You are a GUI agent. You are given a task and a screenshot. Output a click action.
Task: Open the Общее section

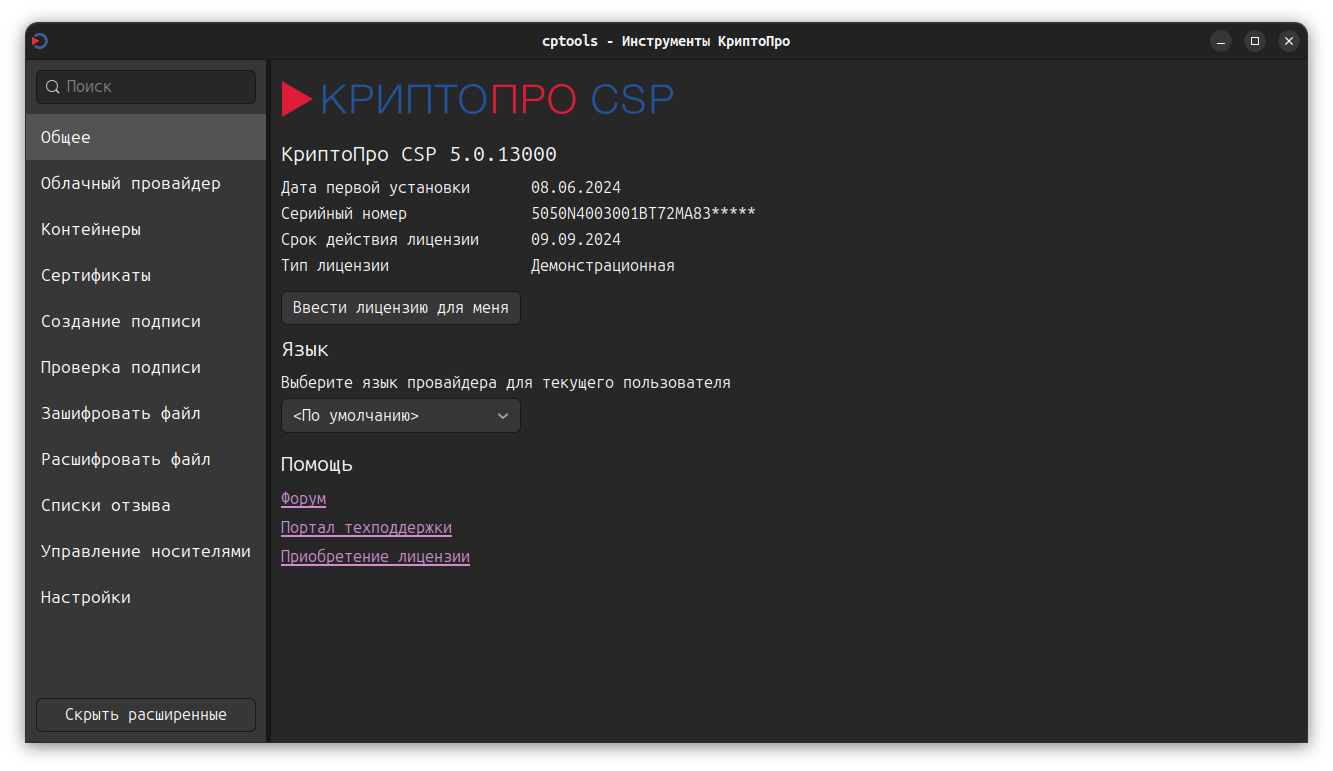(66, 137)
